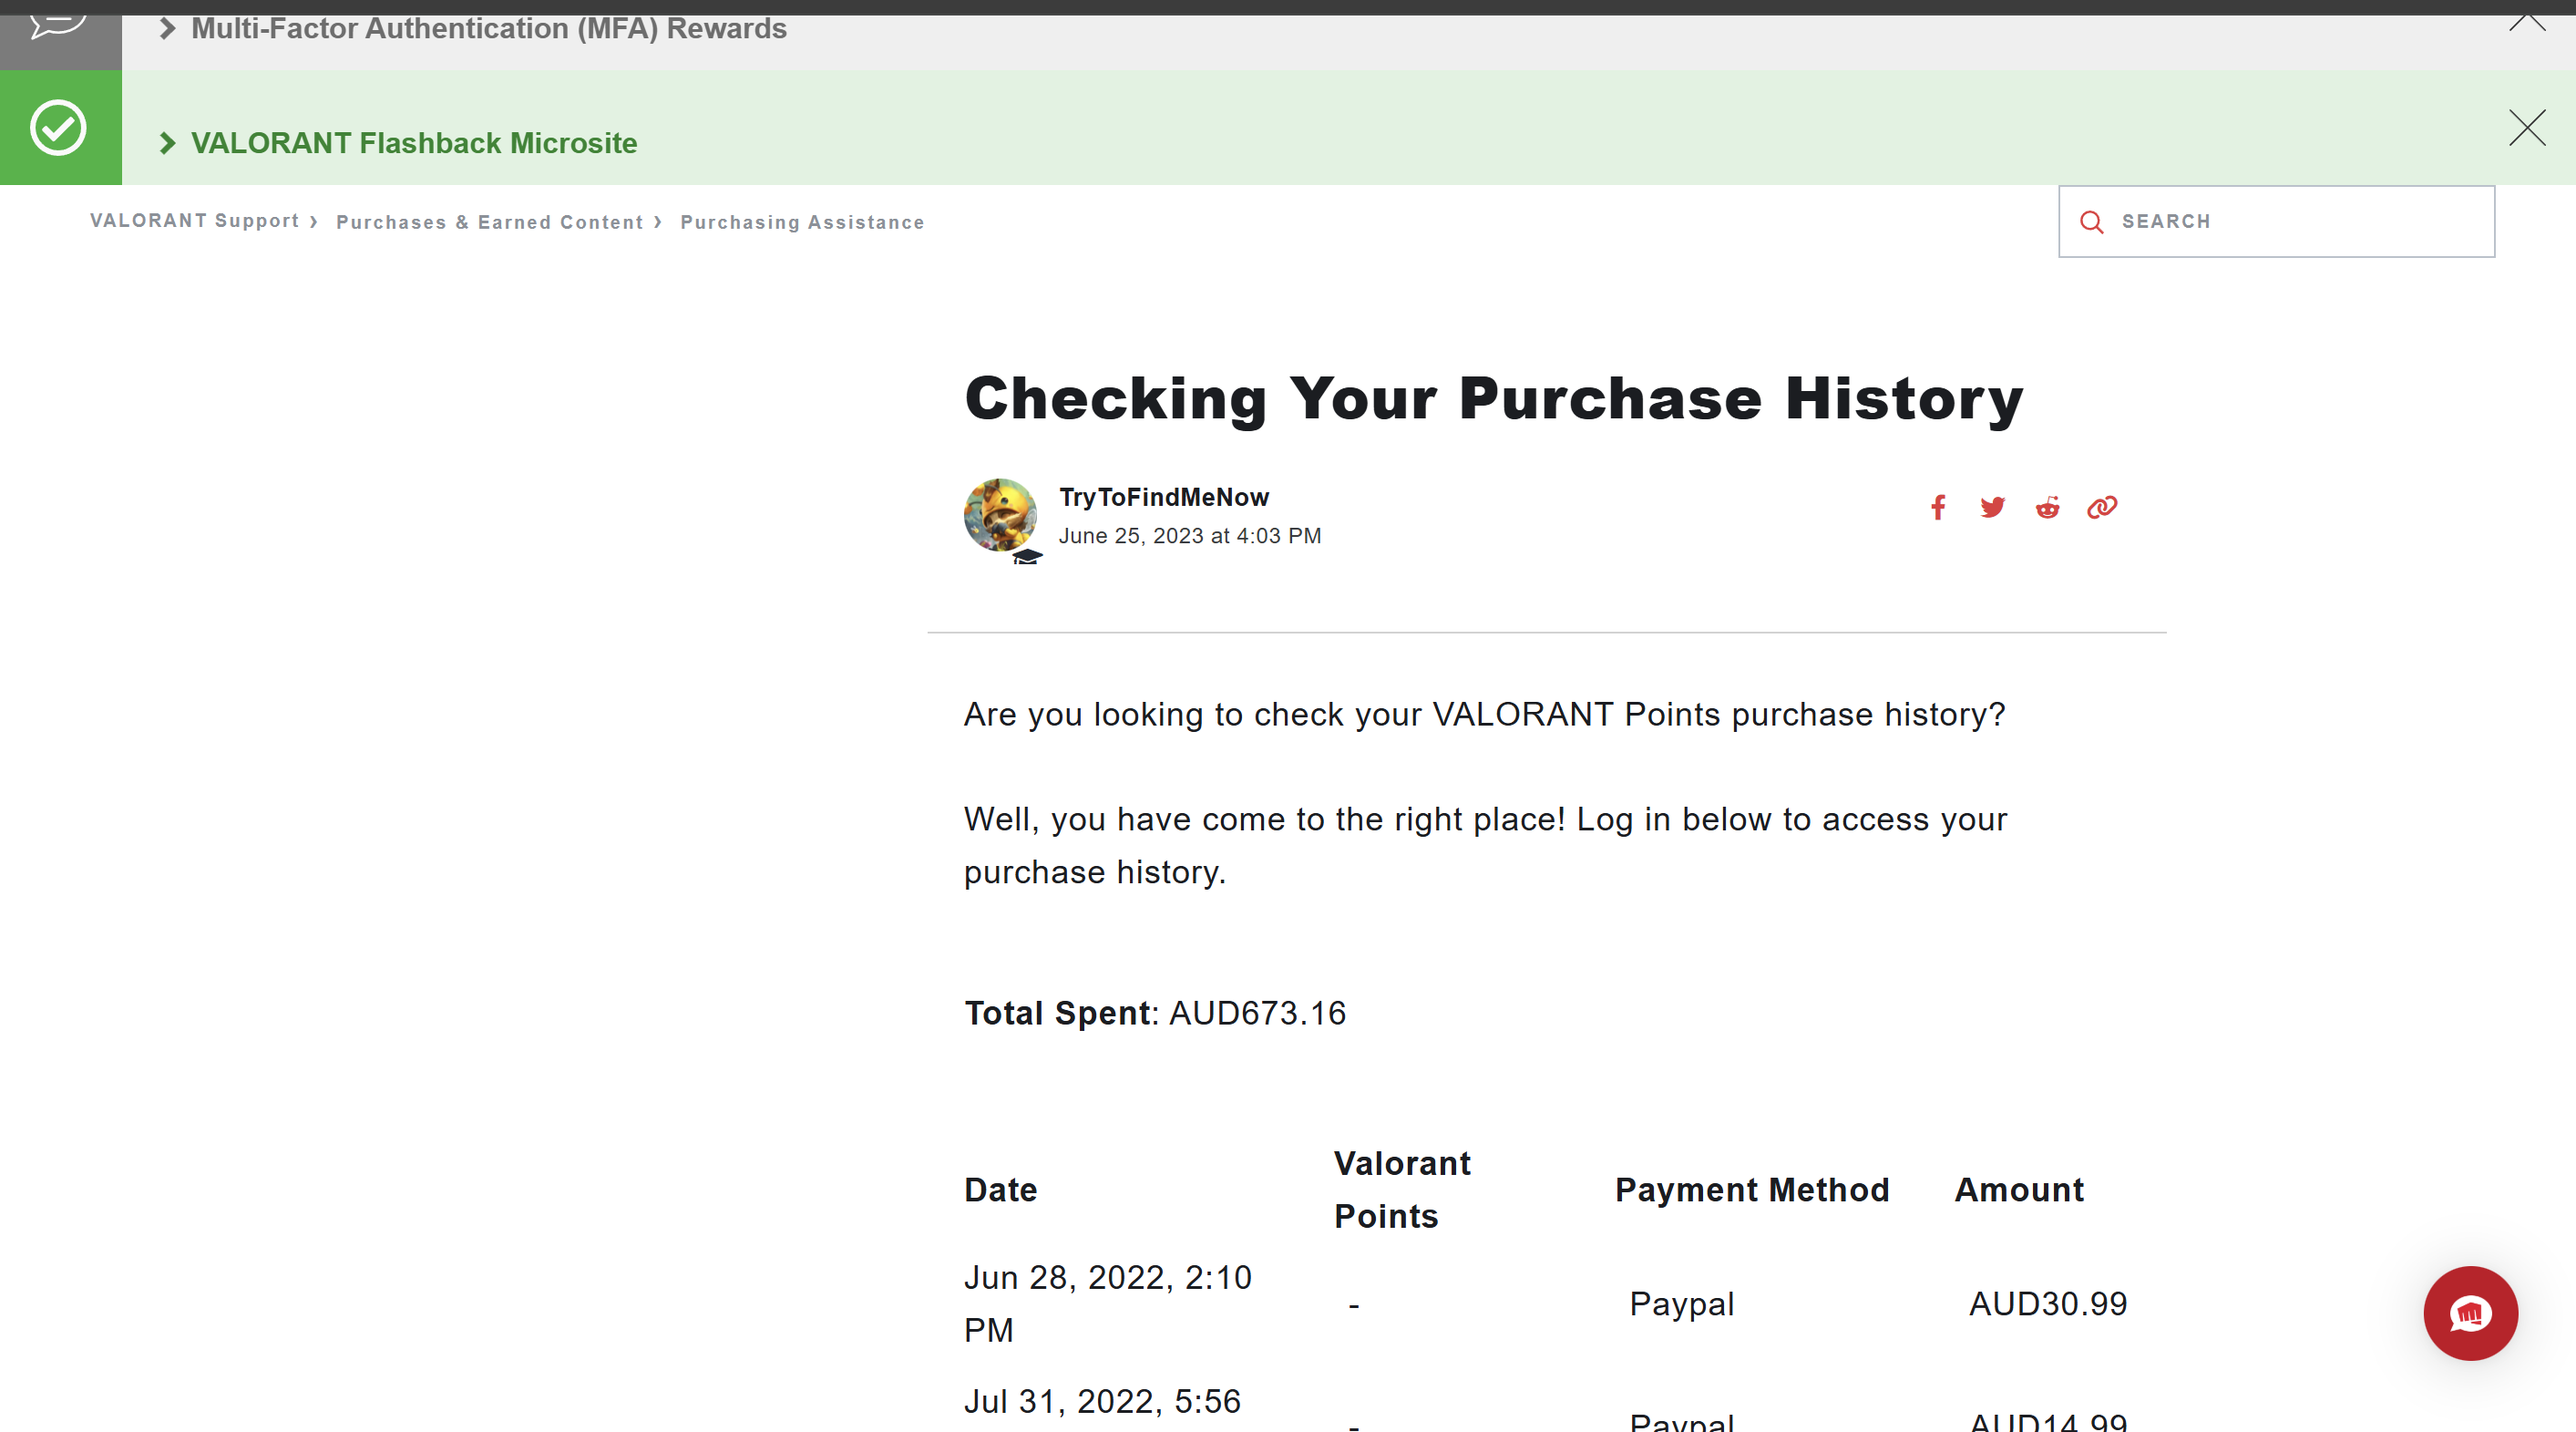This screenshot has width=2576, height=1432.
Task: Expand the VALORANT Flashback Microsite chevron
Action: [167, 143]
